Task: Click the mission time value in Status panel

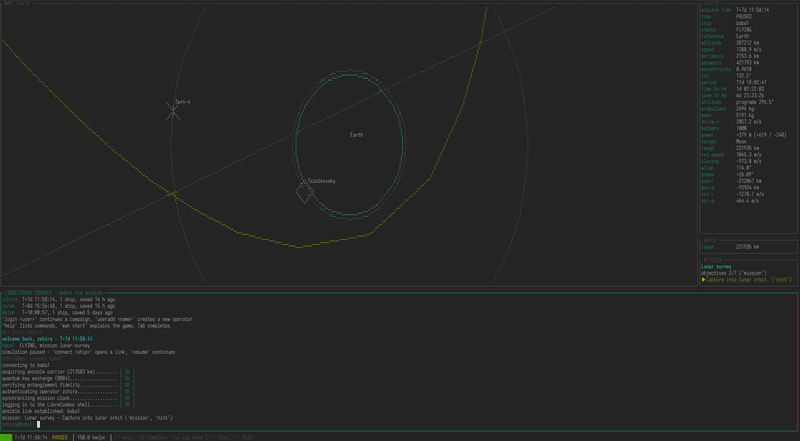Action: coord(753,10)
